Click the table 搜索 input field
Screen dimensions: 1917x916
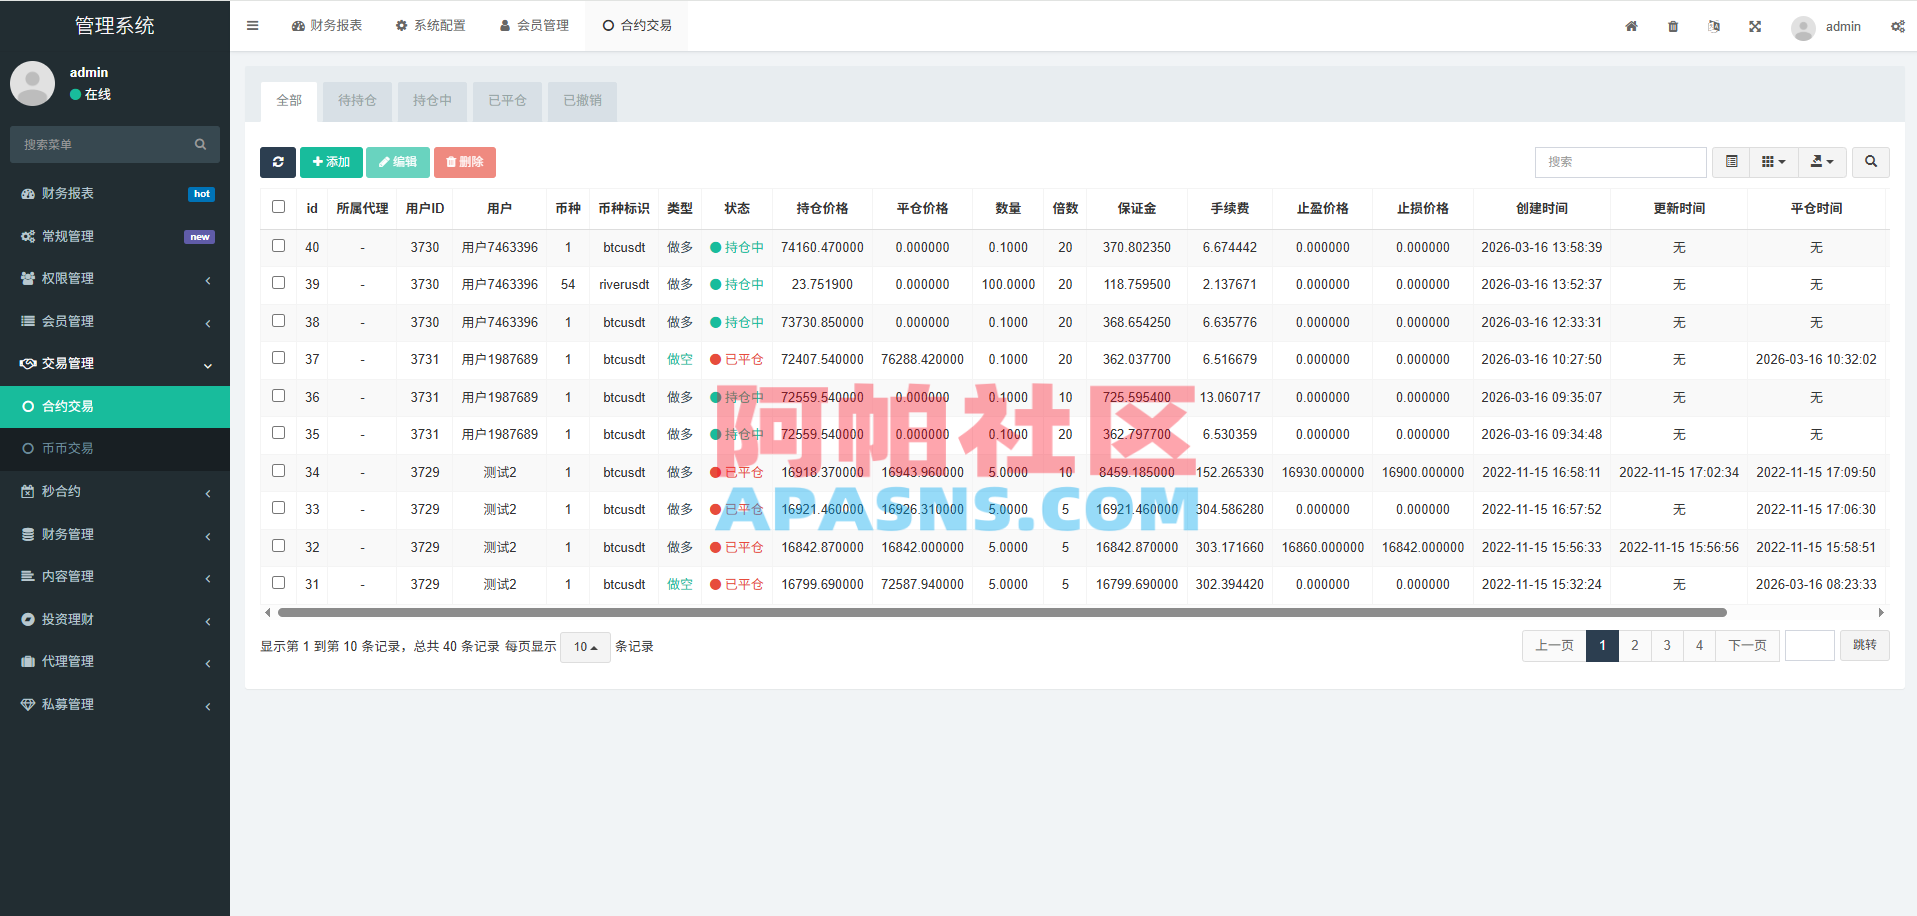click(1620, 162)
